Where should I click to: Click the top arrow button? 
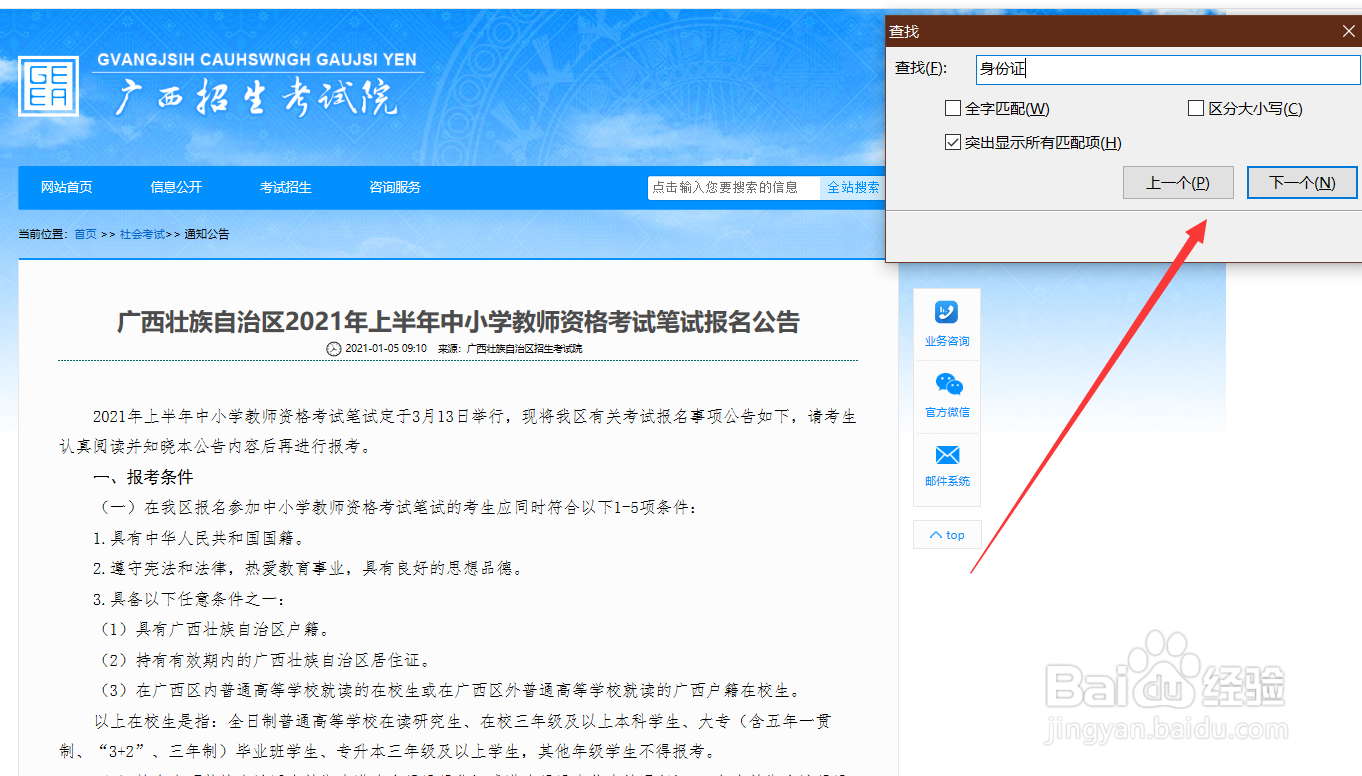tap(947, 535)
